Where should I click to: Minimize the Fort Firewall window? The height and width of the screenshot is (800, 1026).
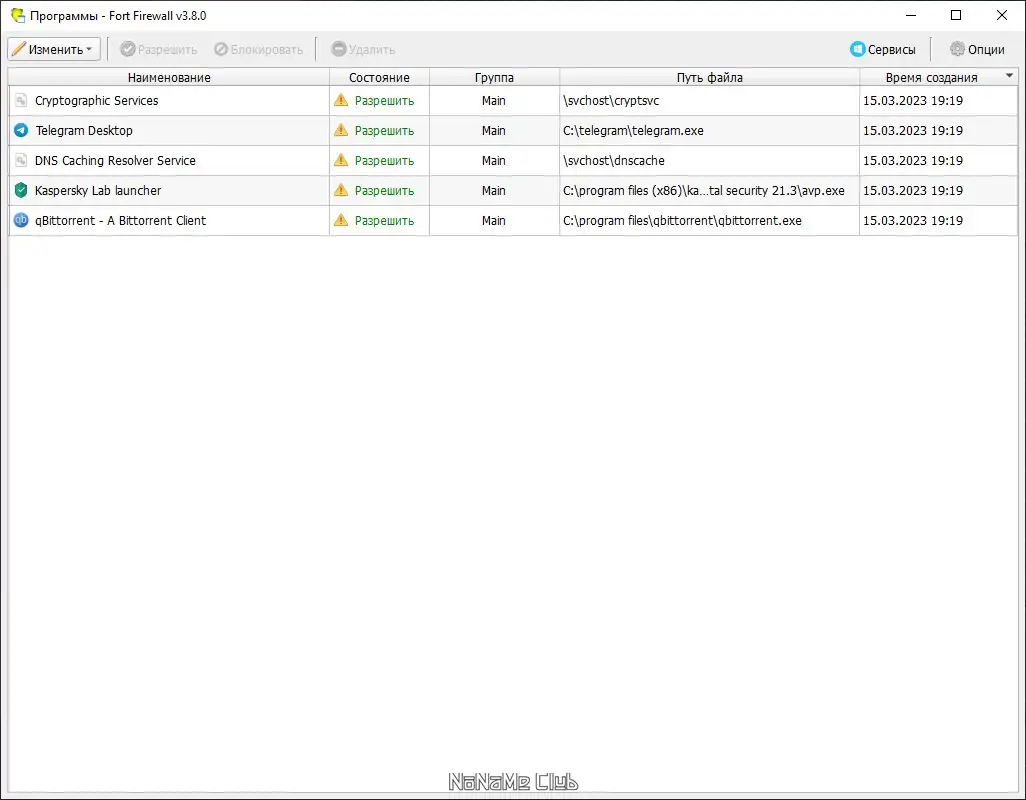[911, 15]
